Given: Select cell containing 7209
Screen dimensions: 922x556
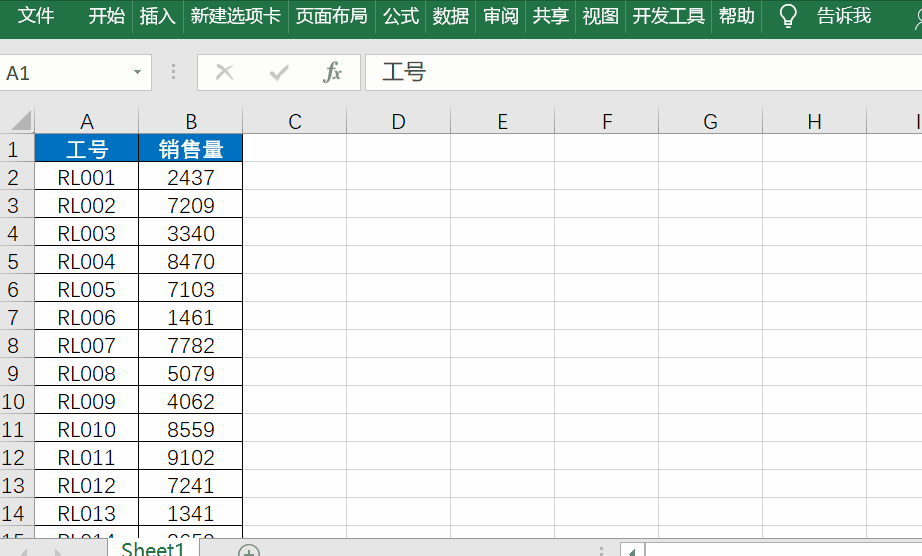Looking at the screenshot, I should point(191,206).
